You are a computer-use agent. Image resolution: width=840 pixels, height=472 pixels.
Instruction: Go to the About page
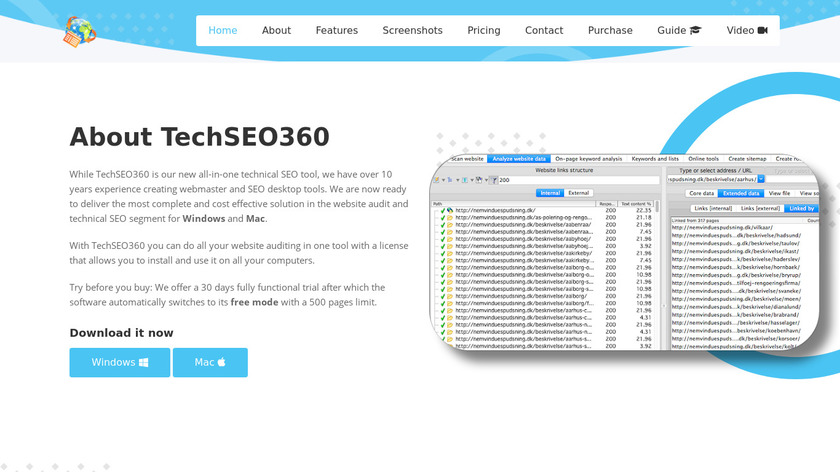pos(276,31)
